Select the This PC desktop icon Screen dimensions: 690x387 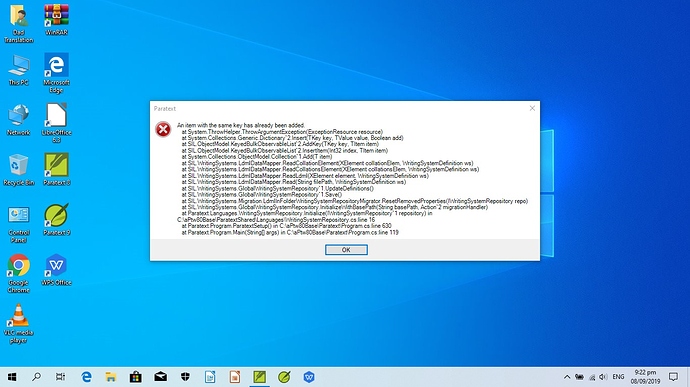click(x=18, y=70)
